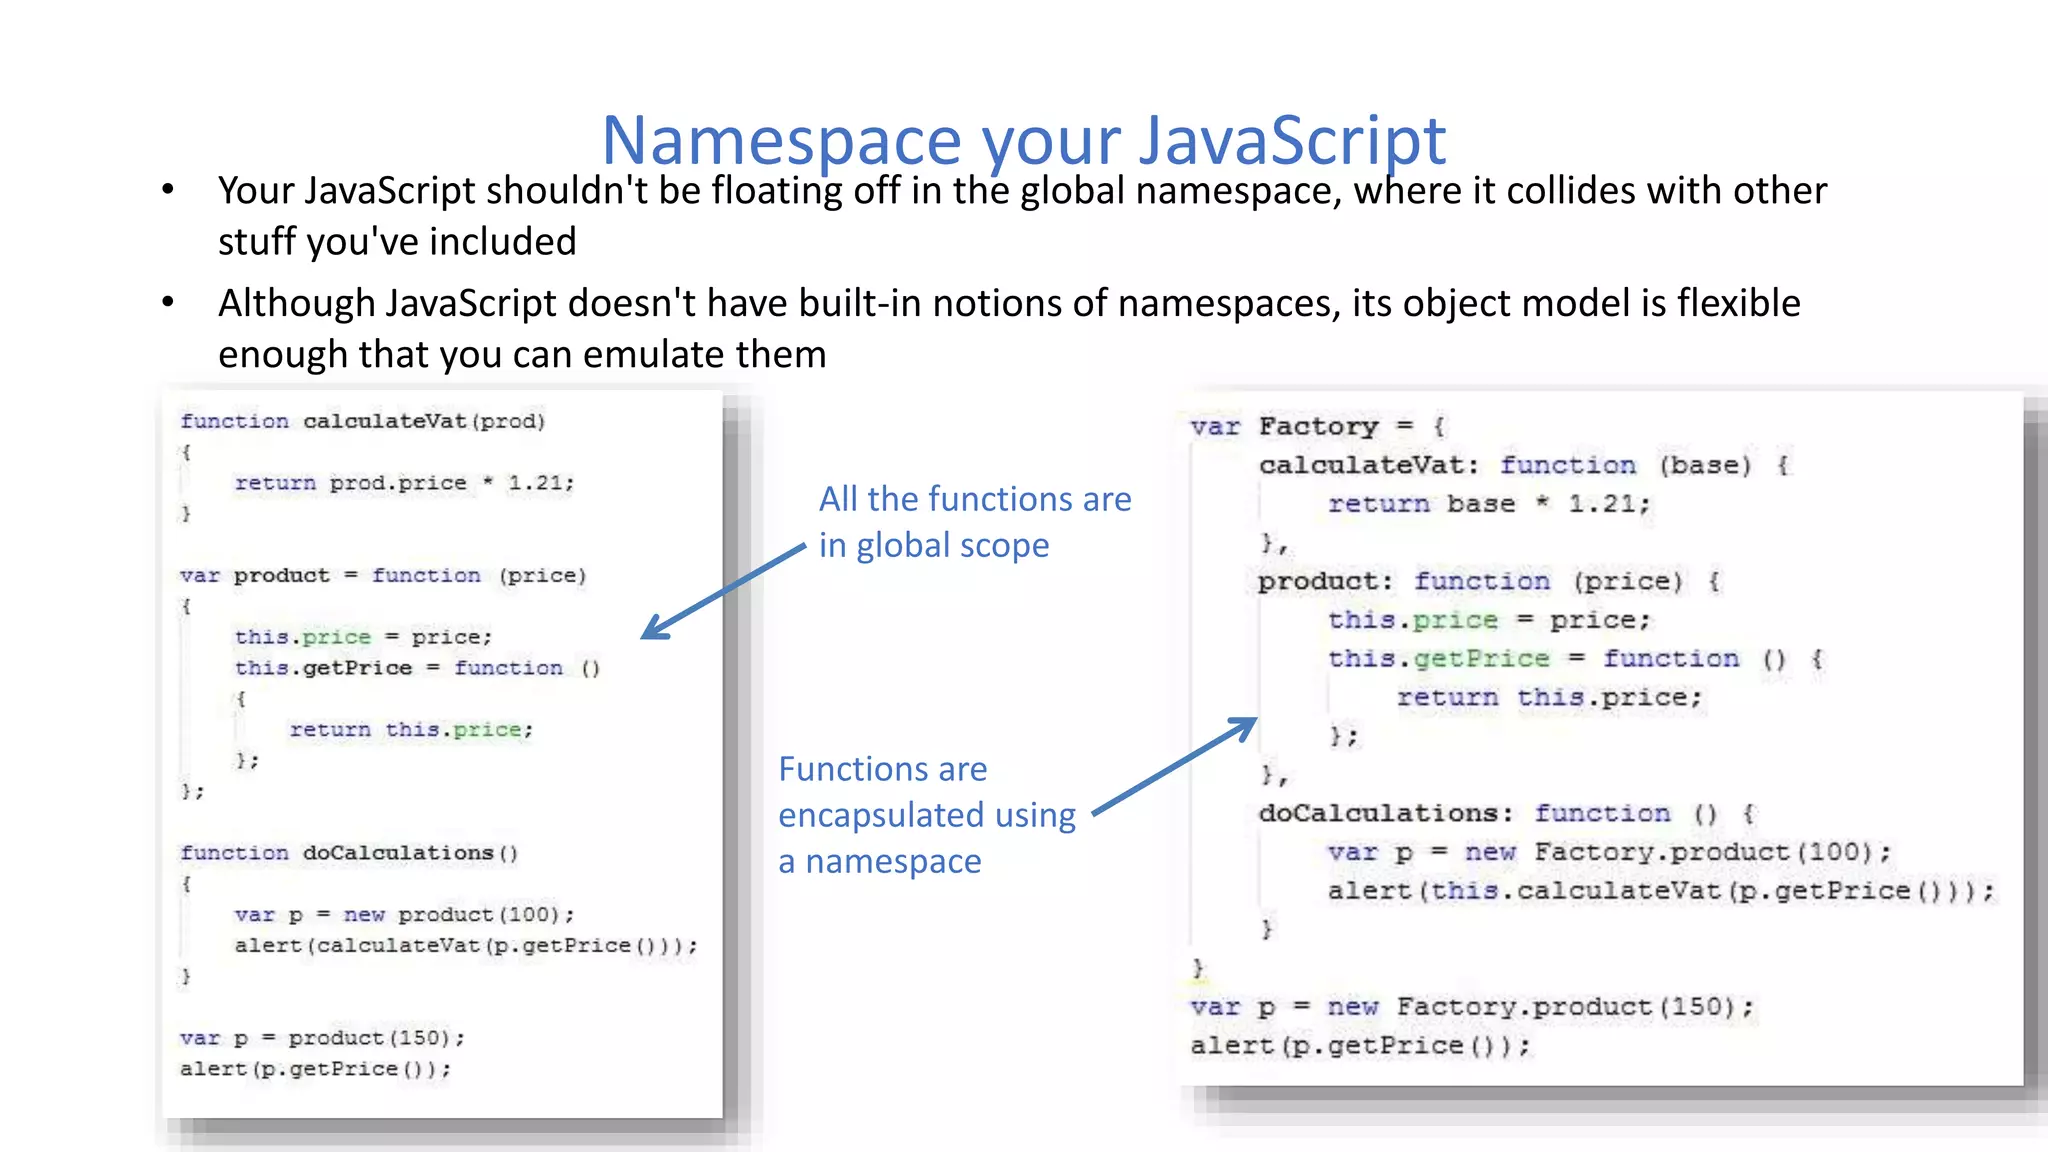Click the line 'var p = new product(100);'
This screenshot has height=1152, width=2048.
coord(404,915)
